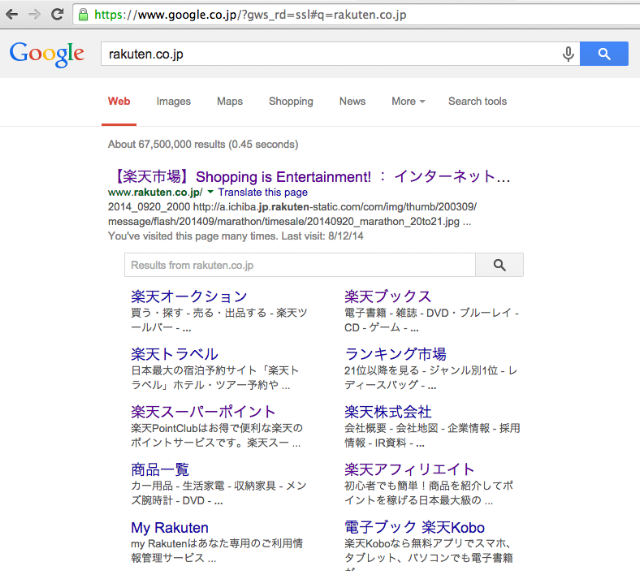Open the 商品一覧 sitelink
Viewport: 640px width, 571px height.
(x=160, y=470)
